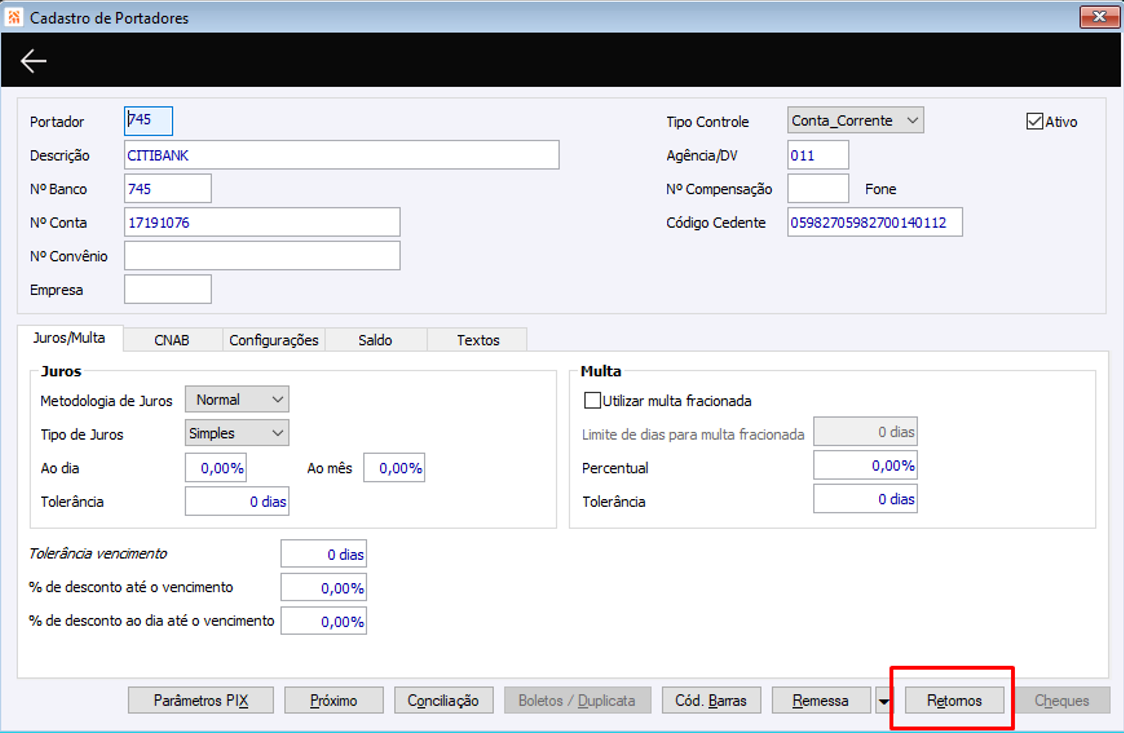1124x733 pixels.
Task: Click the Nº Compensação input box
Action: click(818, 188)
